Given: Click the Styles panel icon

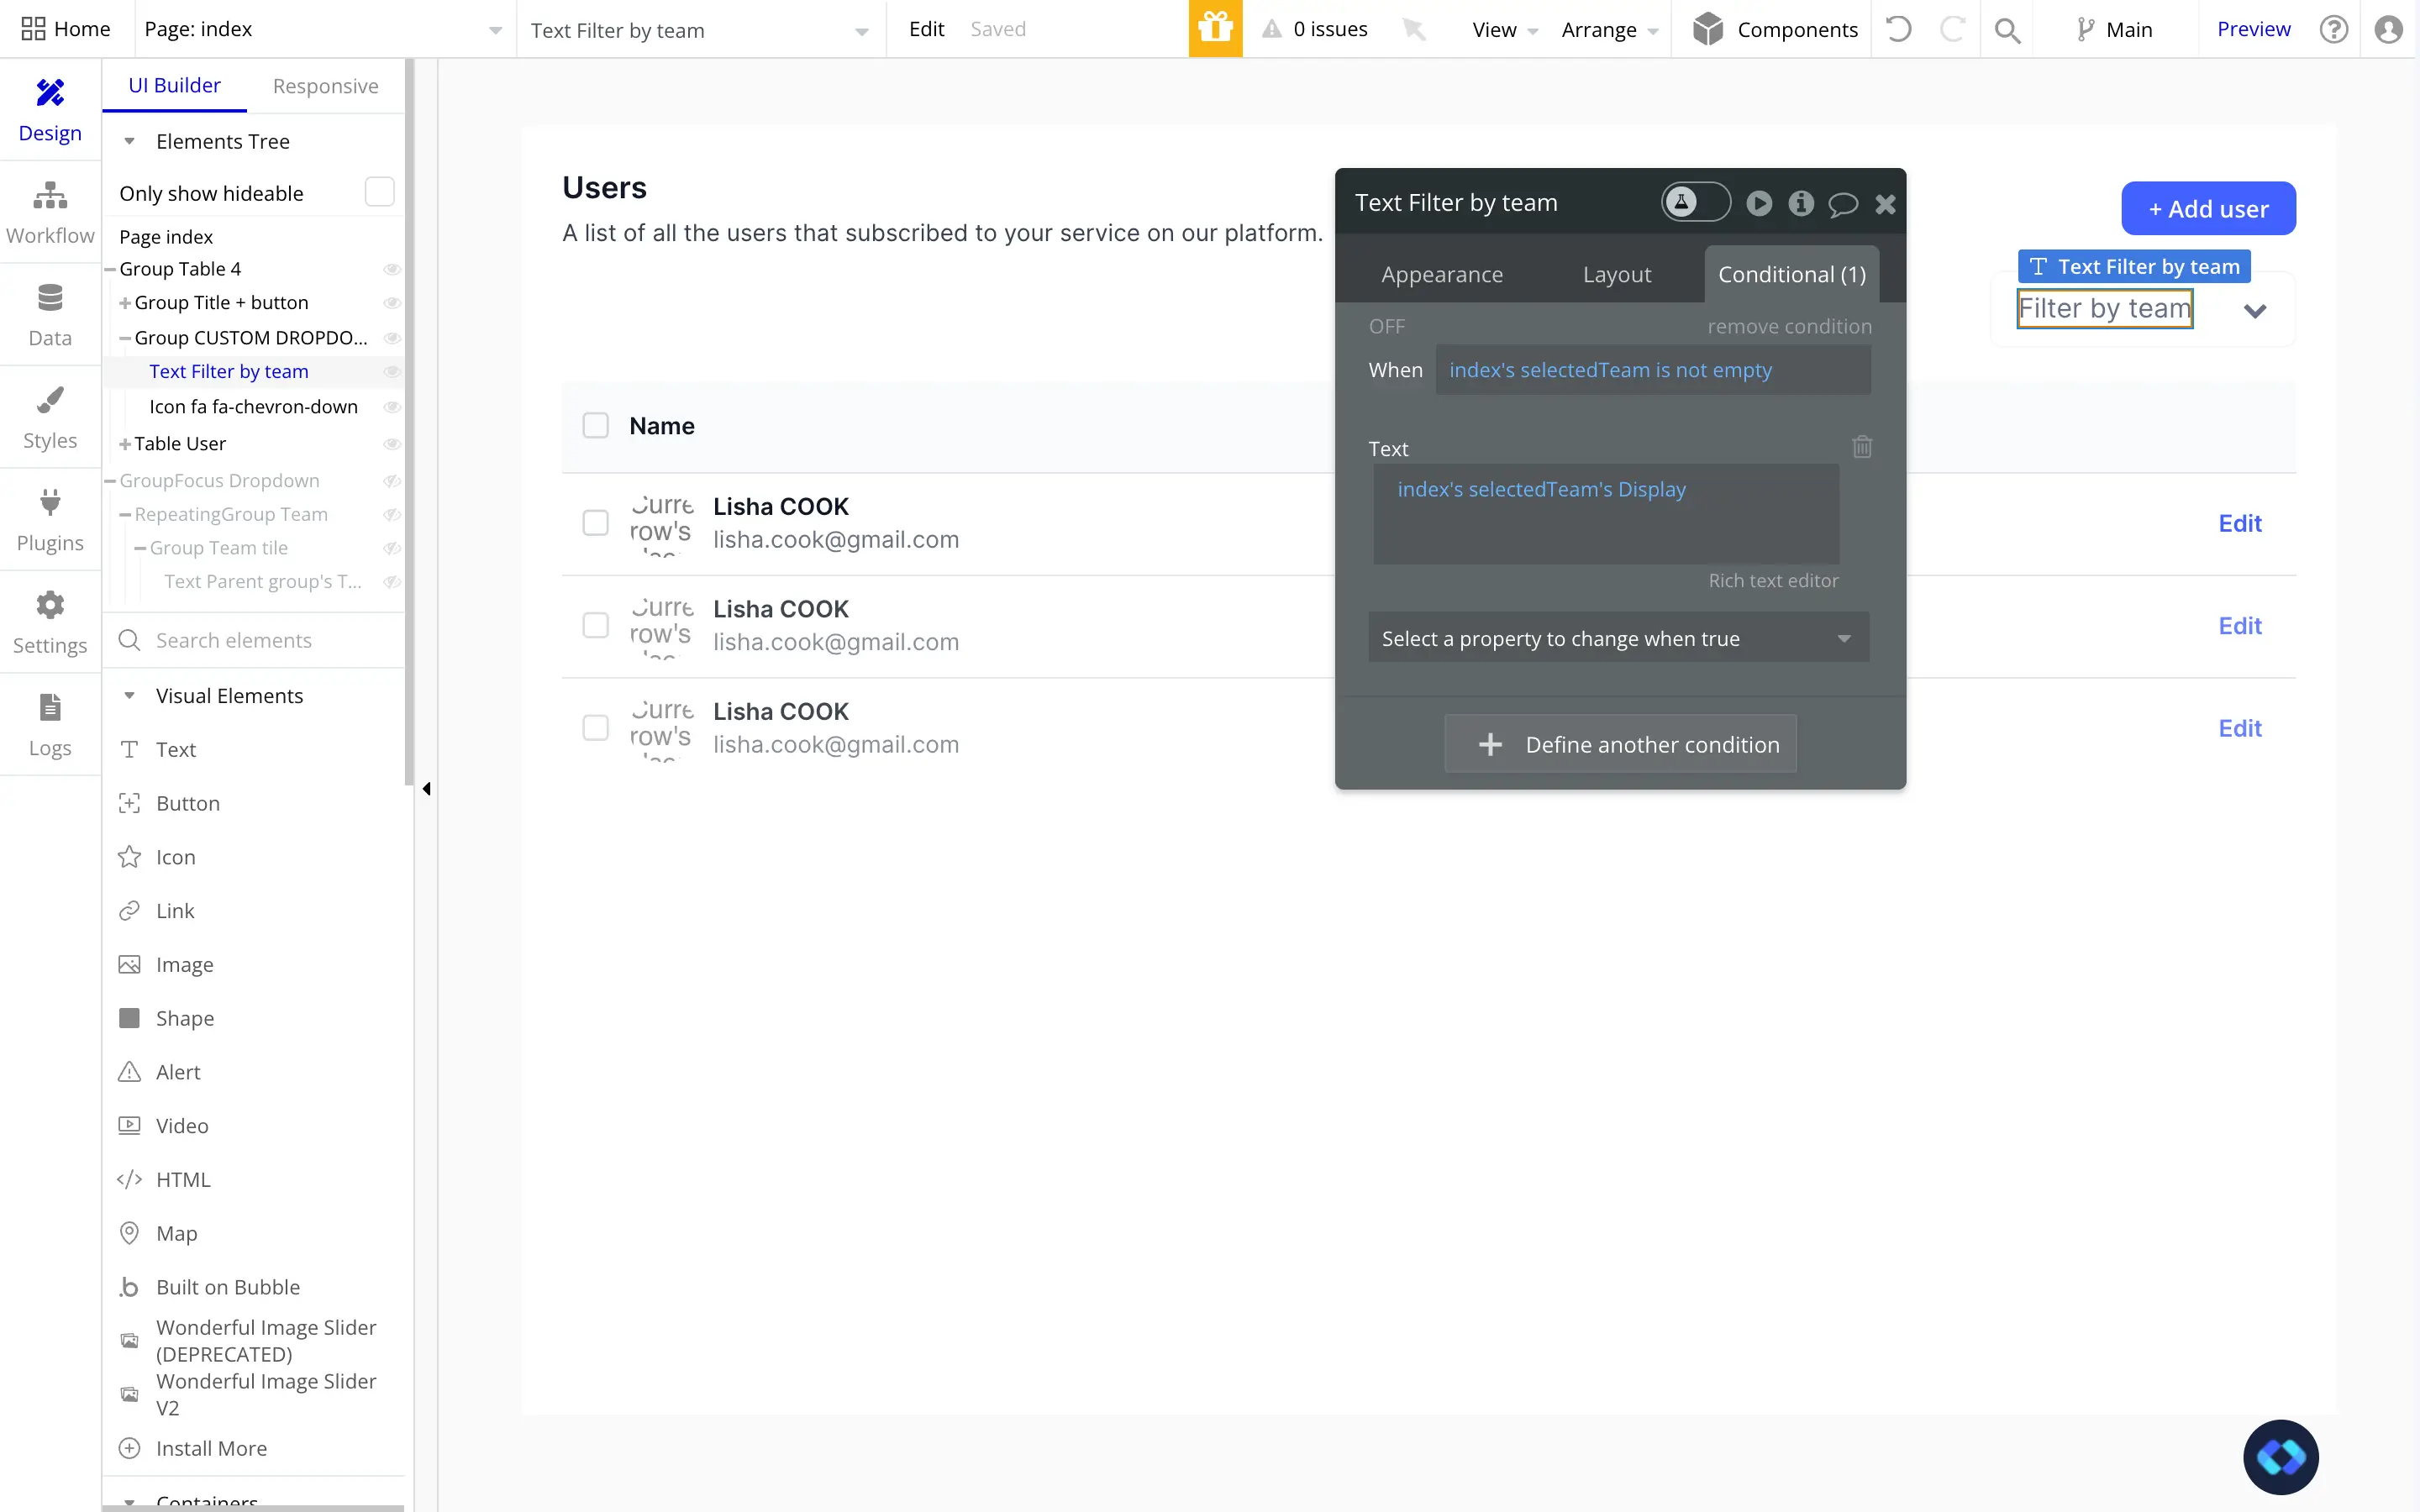Looking at the screenshot, I should point(49,399).
